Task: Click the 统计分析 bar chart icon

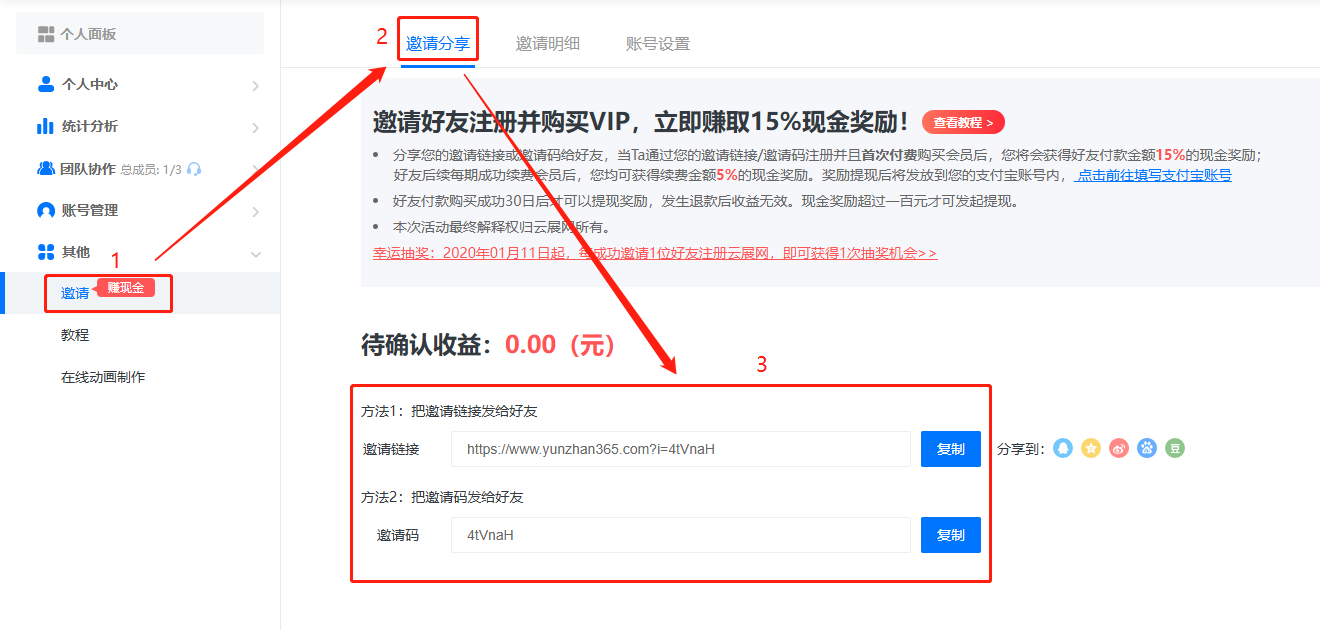Action: tap(45, 126)
